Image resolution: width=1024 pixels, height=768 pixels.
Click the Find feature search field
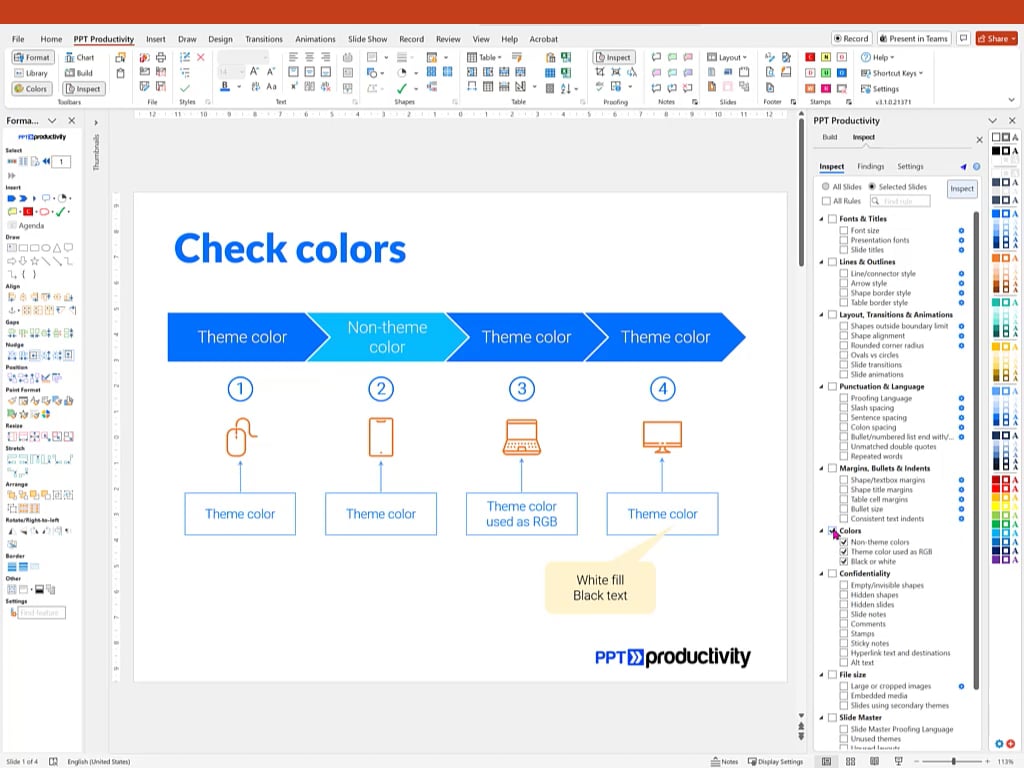(41, 613)
